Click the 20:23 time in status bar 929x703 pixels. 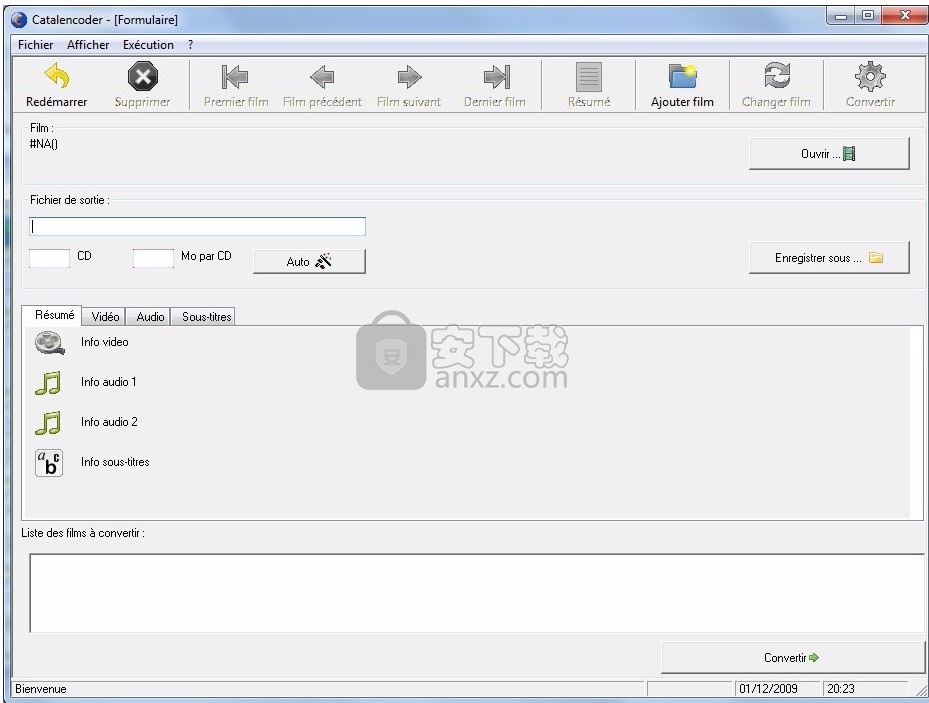pos(841,689)
